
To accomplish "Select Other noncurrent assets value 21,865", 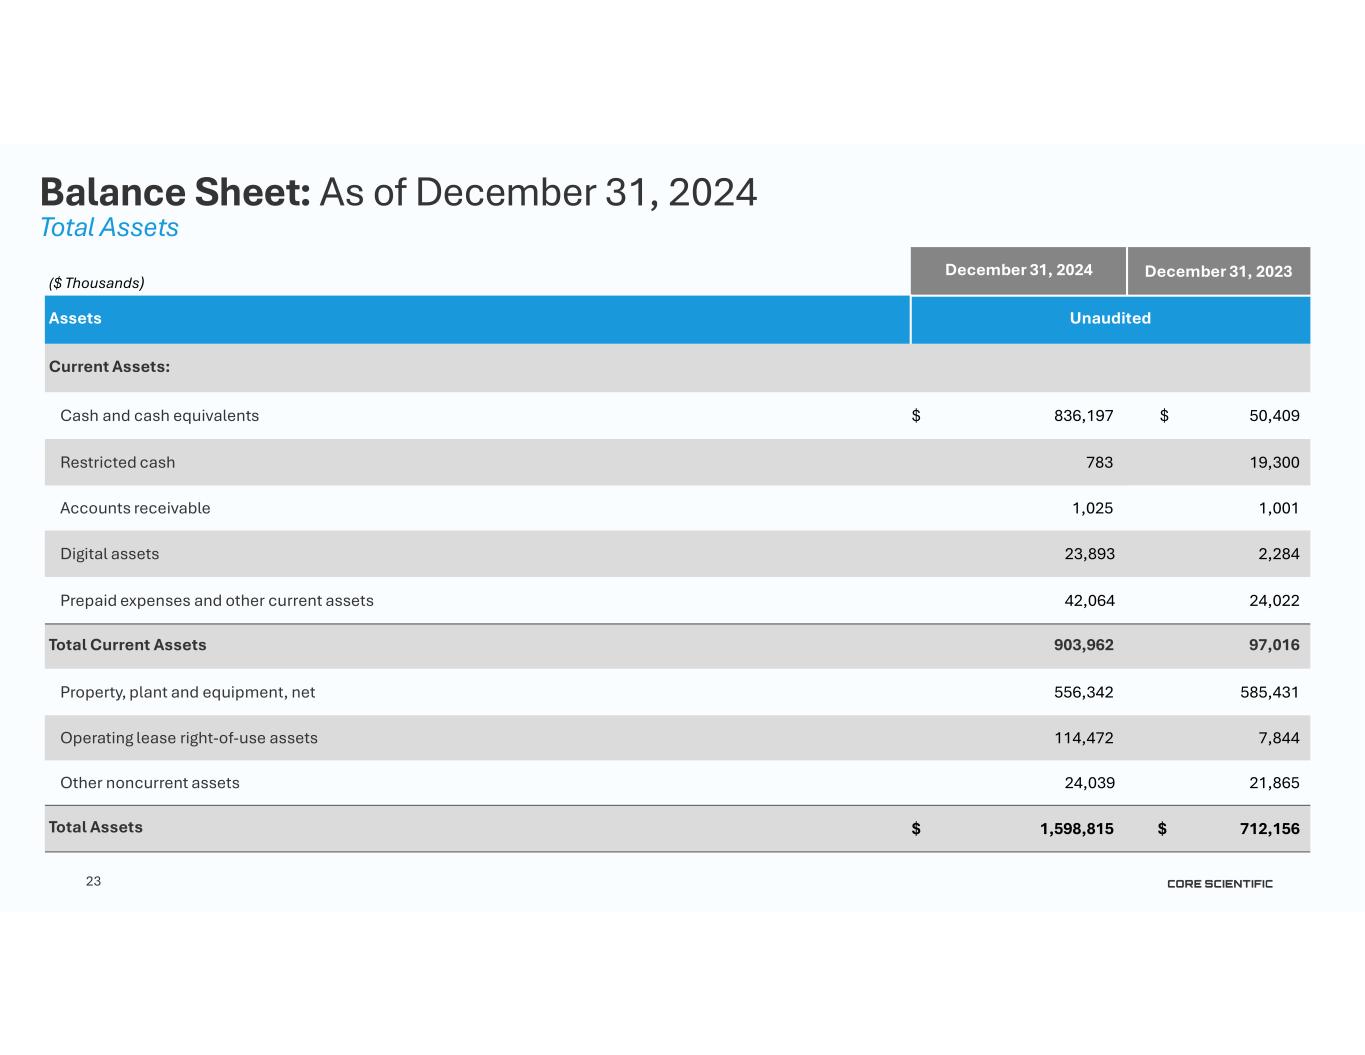I will tap(1274, 783).
